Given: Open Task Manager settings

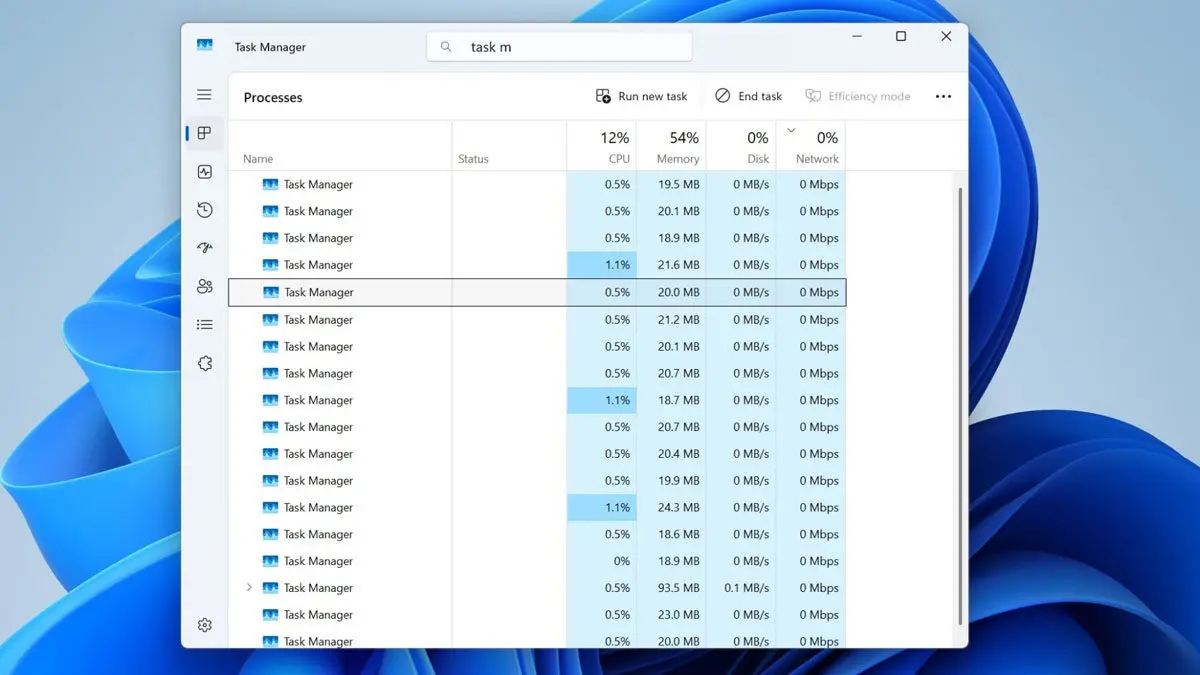Looking at the screenshot, I should point(204,624).
